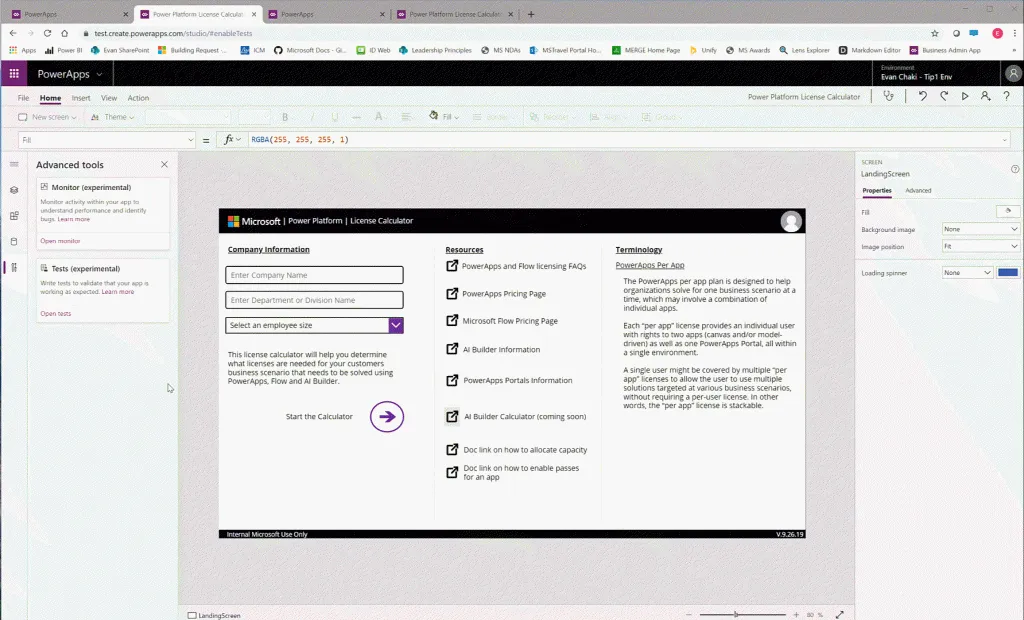Open allocate capacity doc link icon
1024x620 pixels.
tap(452, 449)
